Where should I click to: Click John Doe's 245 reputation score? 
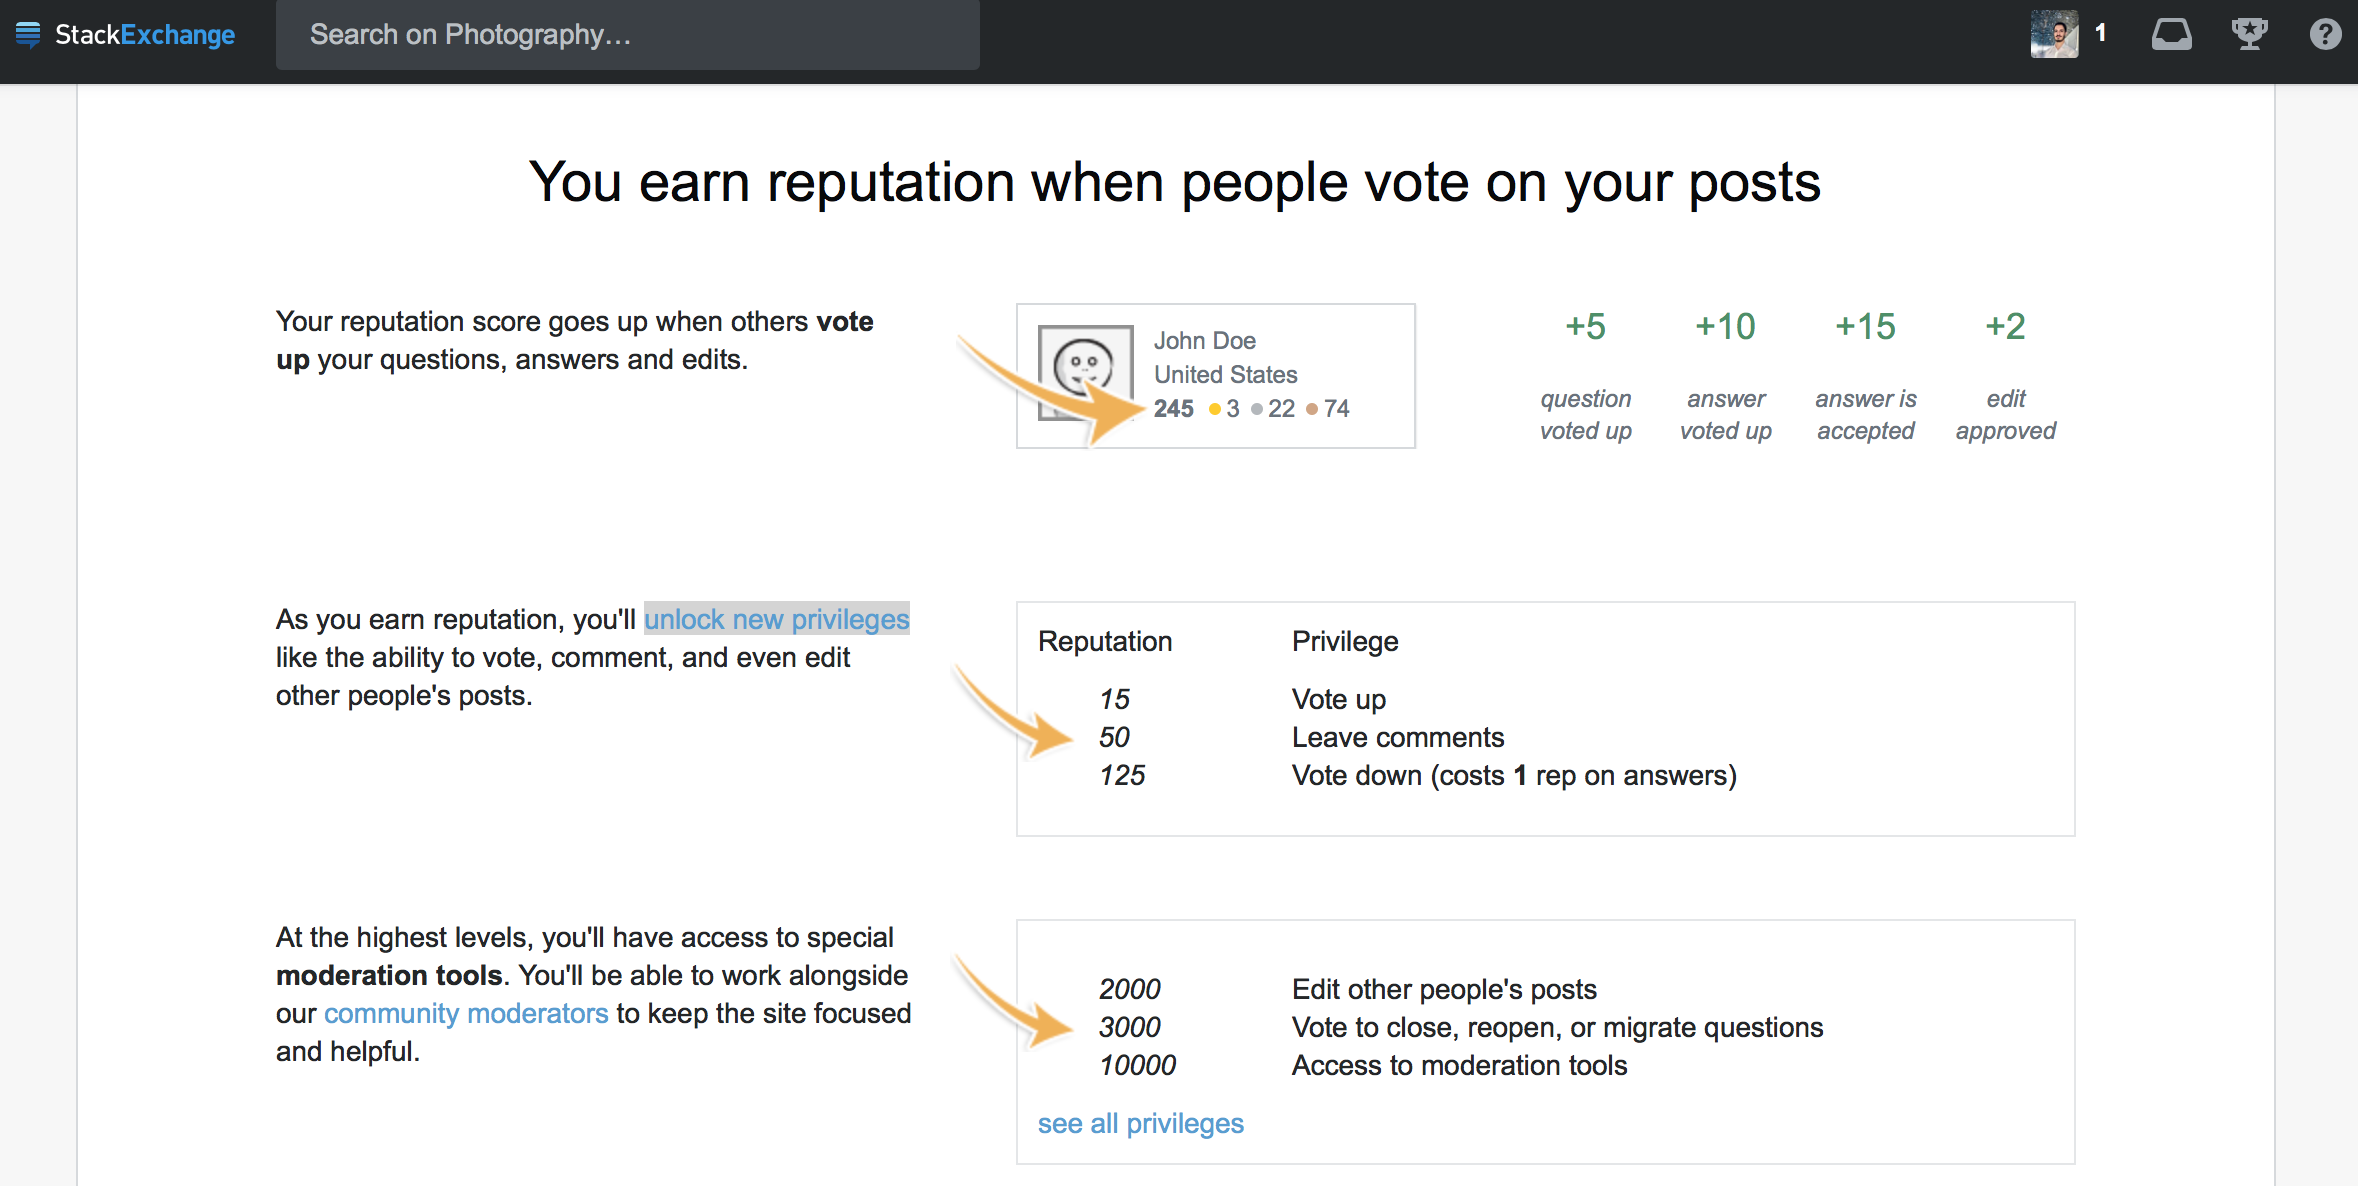pyautogui.click(x=1173, y=409)
